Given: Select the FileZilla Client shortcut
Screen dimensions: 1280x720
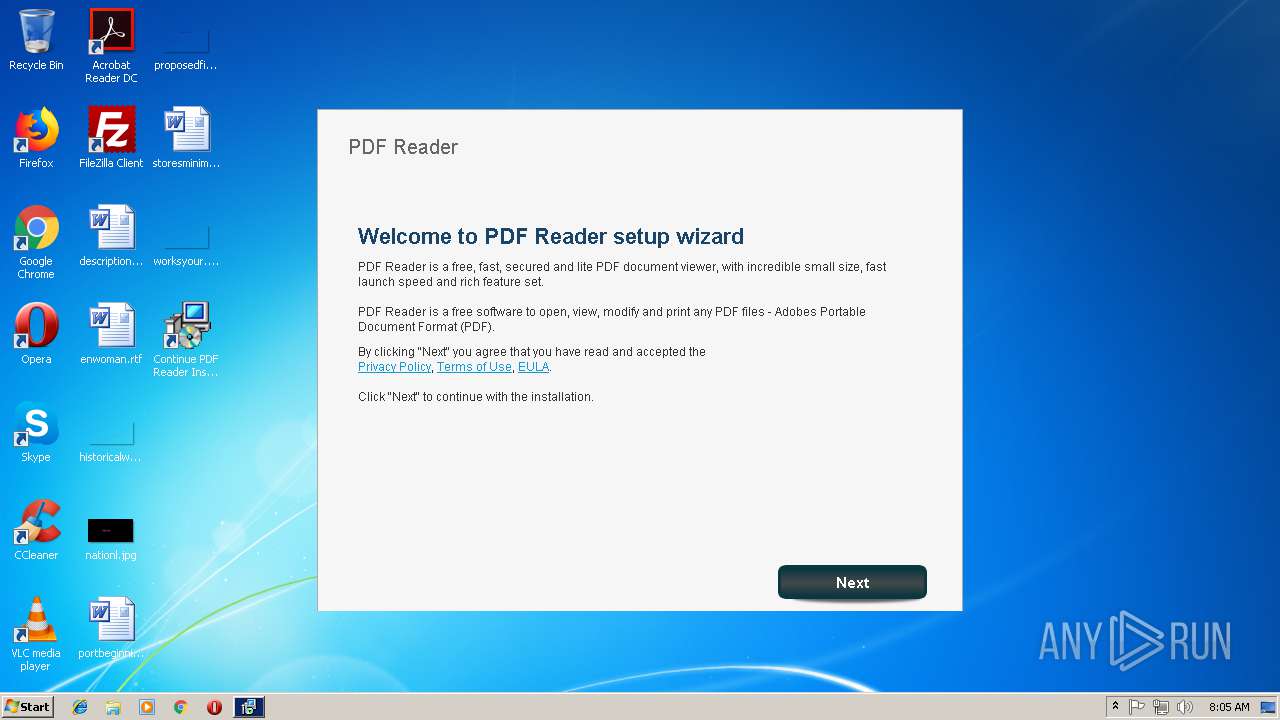Looking at the screenshot, I should tap(111, 138).
